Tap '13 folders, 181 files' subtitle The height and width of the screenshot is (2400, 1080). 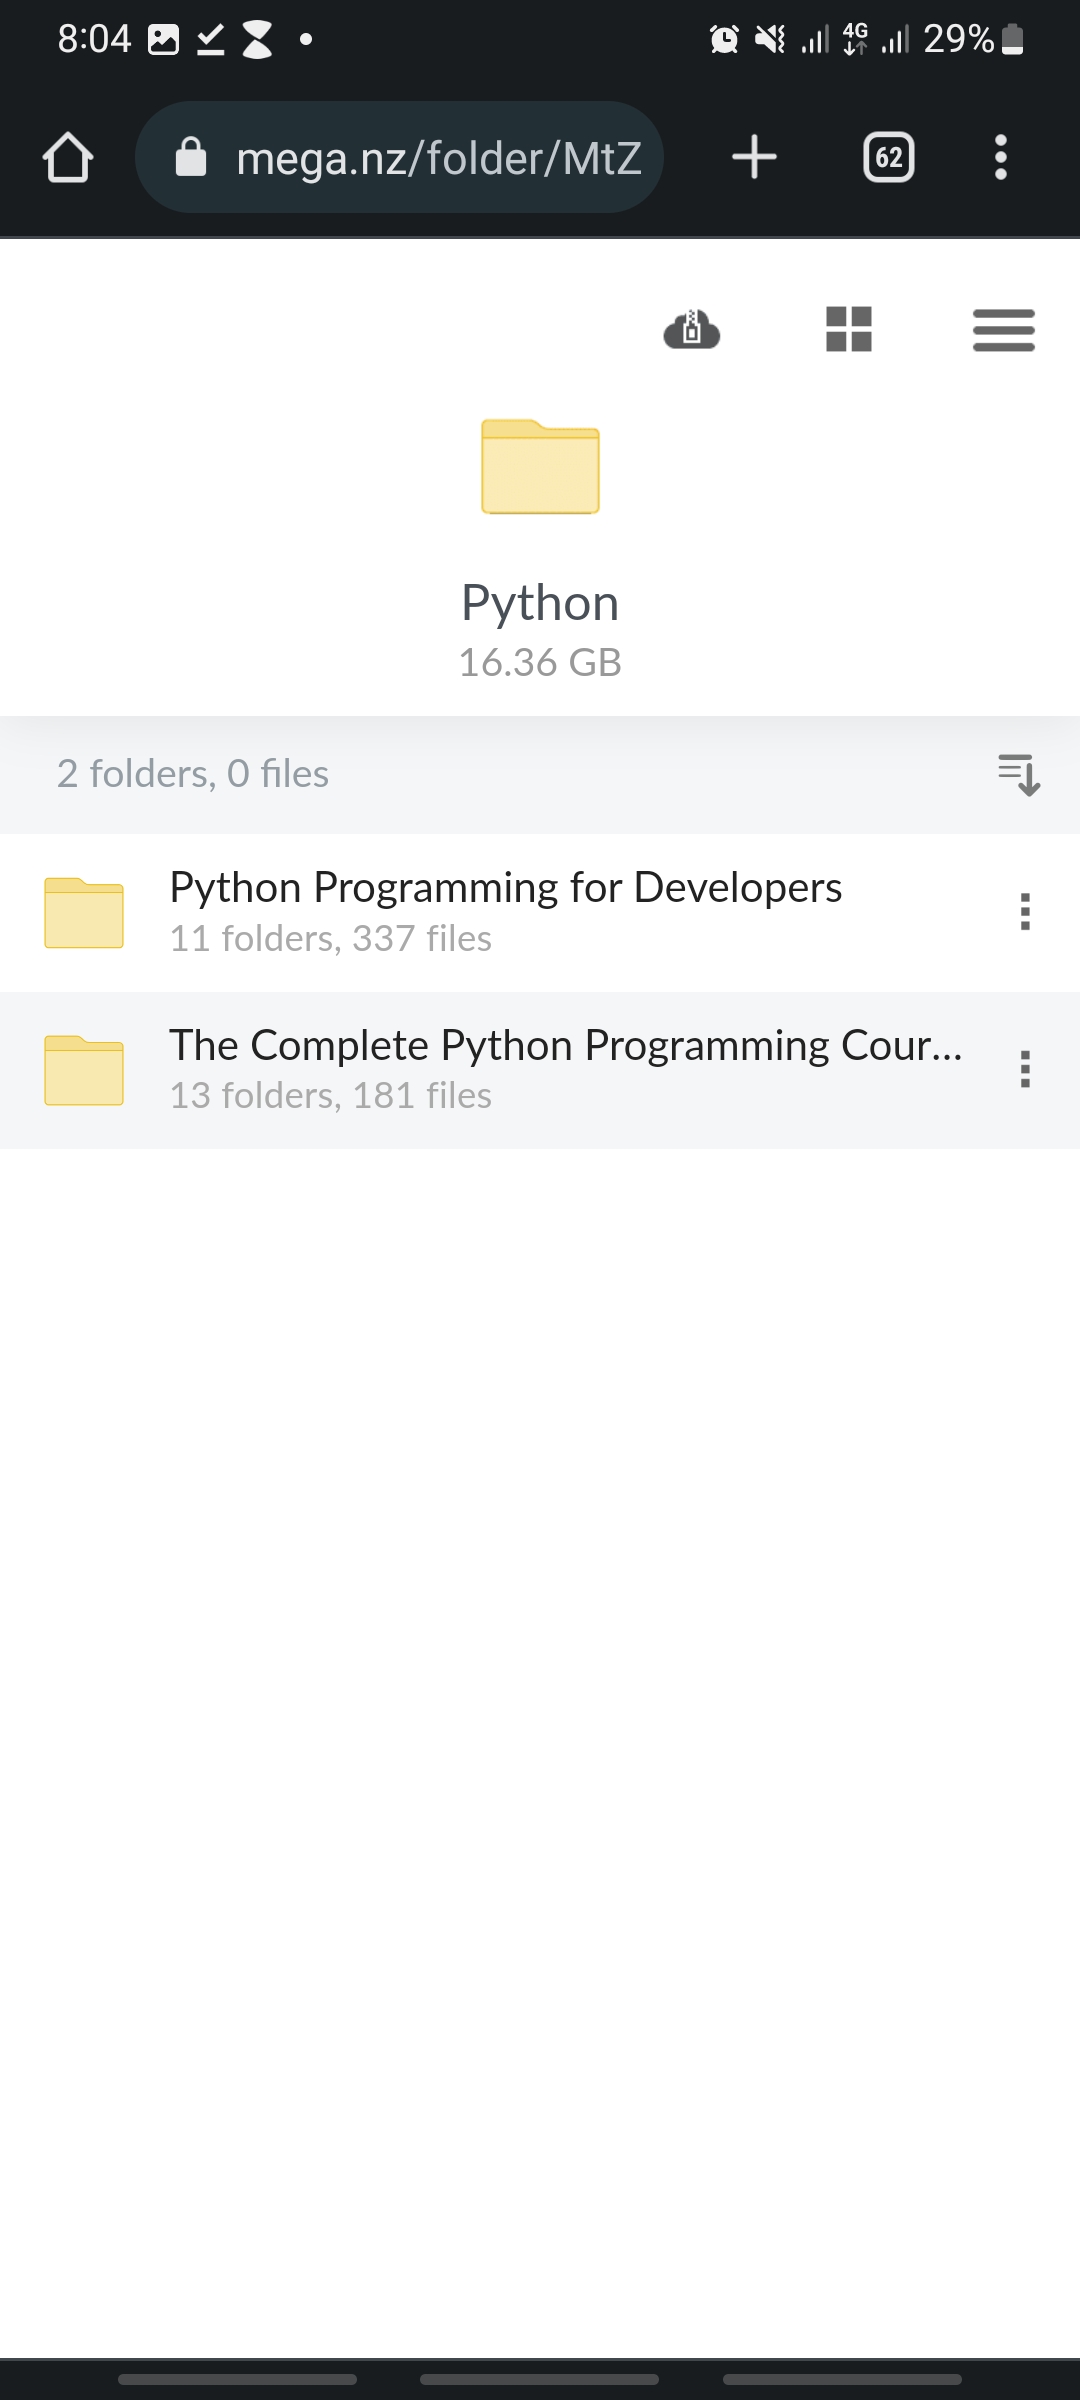coord(331,1095)
